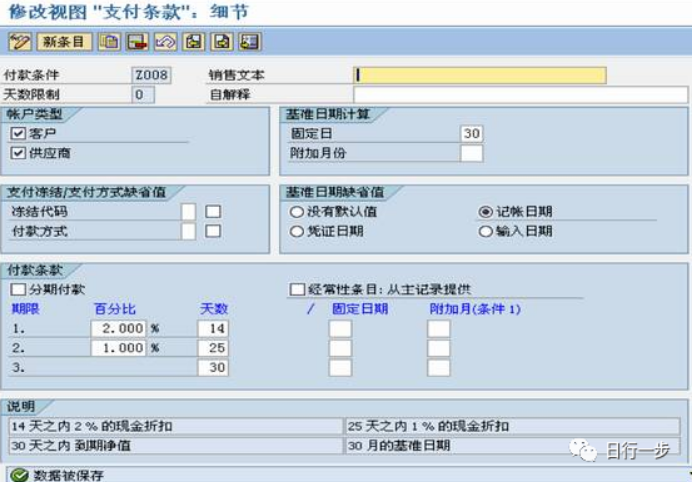
Task: Click the 付款条件 field showing Z008
Action: point(151,75)
